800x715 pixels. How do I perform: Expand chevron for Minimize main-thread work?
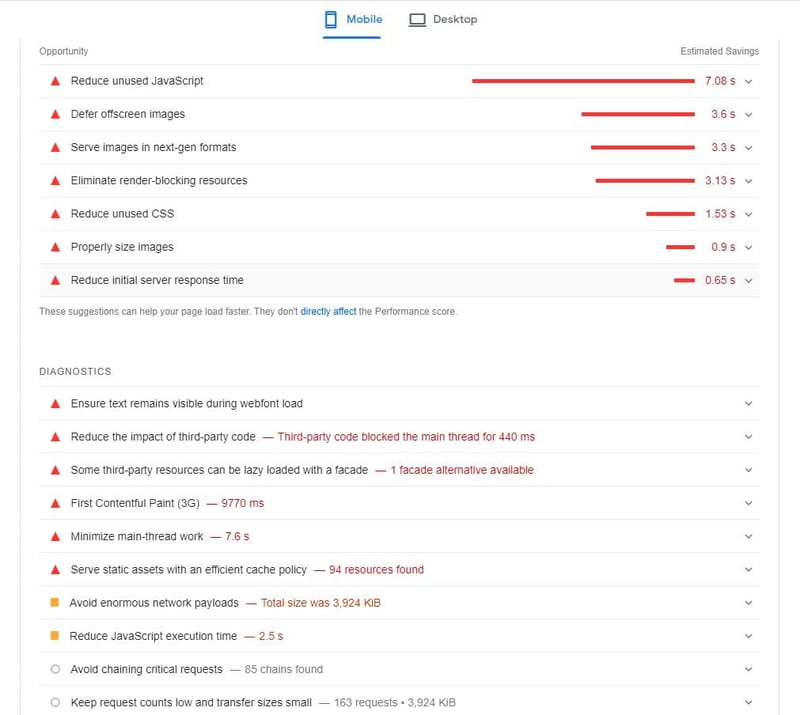click(x=748, y=537)
